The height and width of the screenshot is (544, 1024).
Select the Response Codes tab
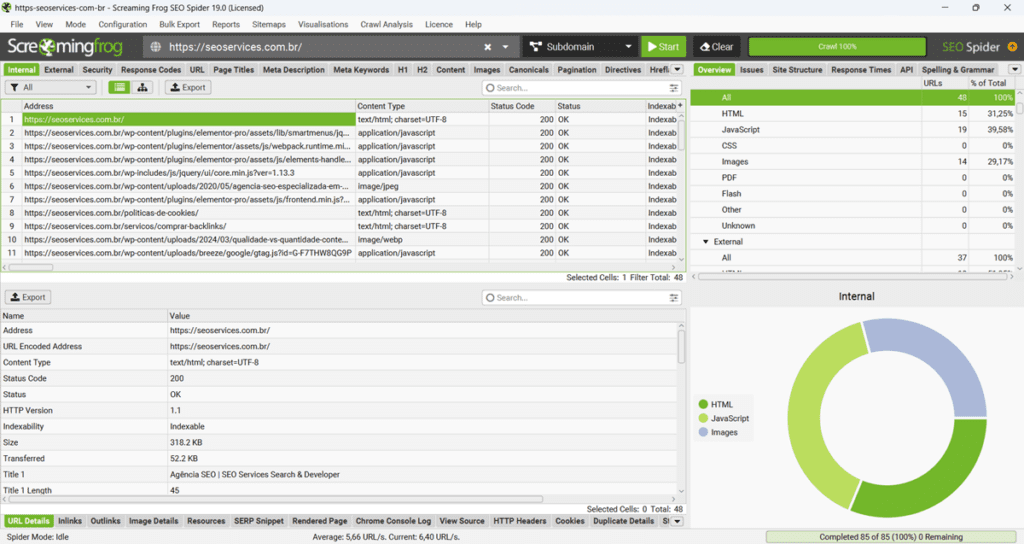(151, 70)
